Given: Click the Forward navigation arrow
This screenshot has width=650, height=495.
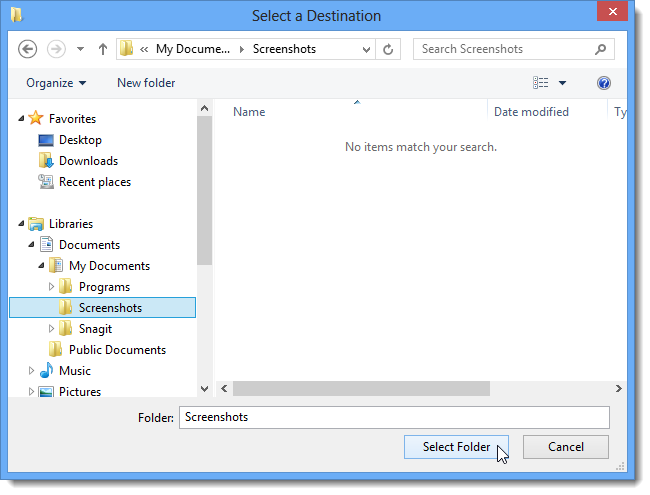Looking at the screenshot, I should point(56,49).
